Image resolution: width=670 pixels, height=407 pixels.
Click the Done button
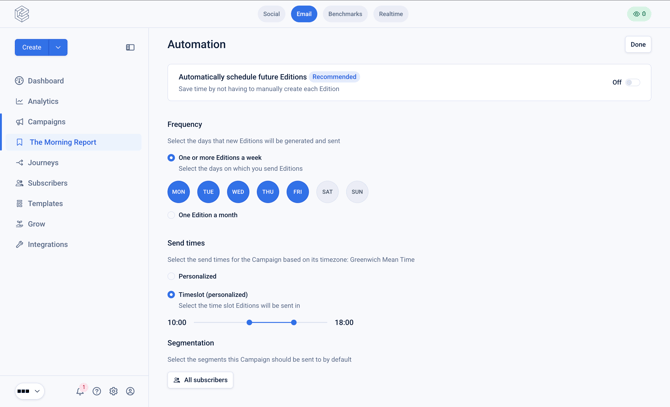pos(638,44)
